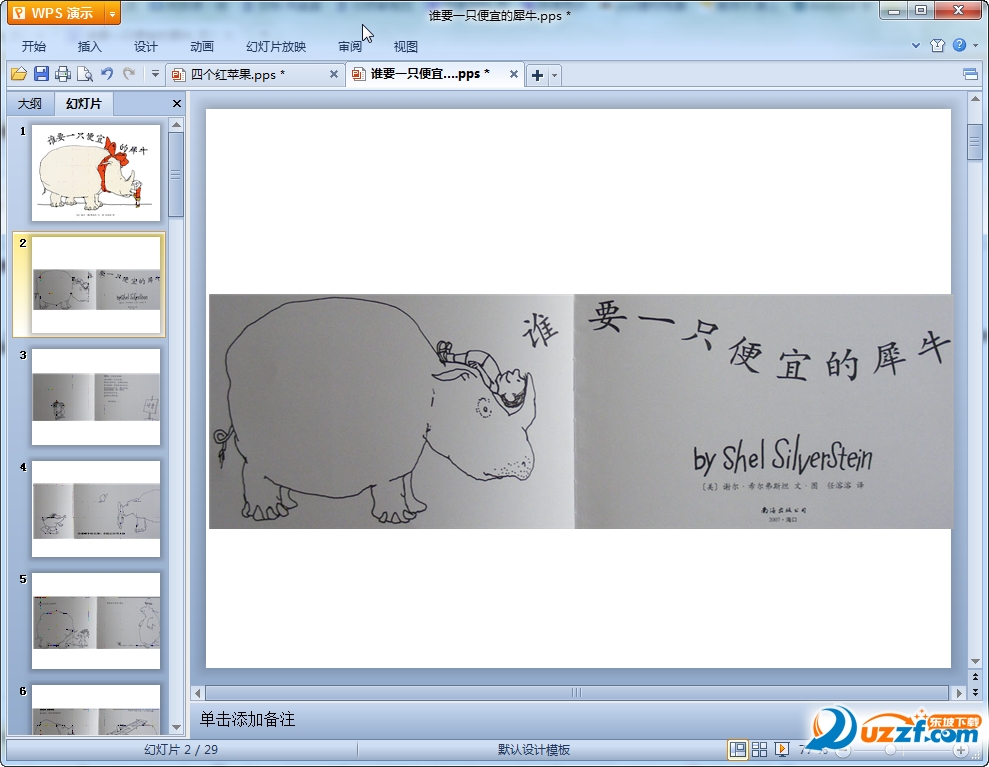Screen dimensions: 989x767
Task: Select slide 1 thumbnail with red bow rhino
Action: pyautogui.click(x=96, y=172)
